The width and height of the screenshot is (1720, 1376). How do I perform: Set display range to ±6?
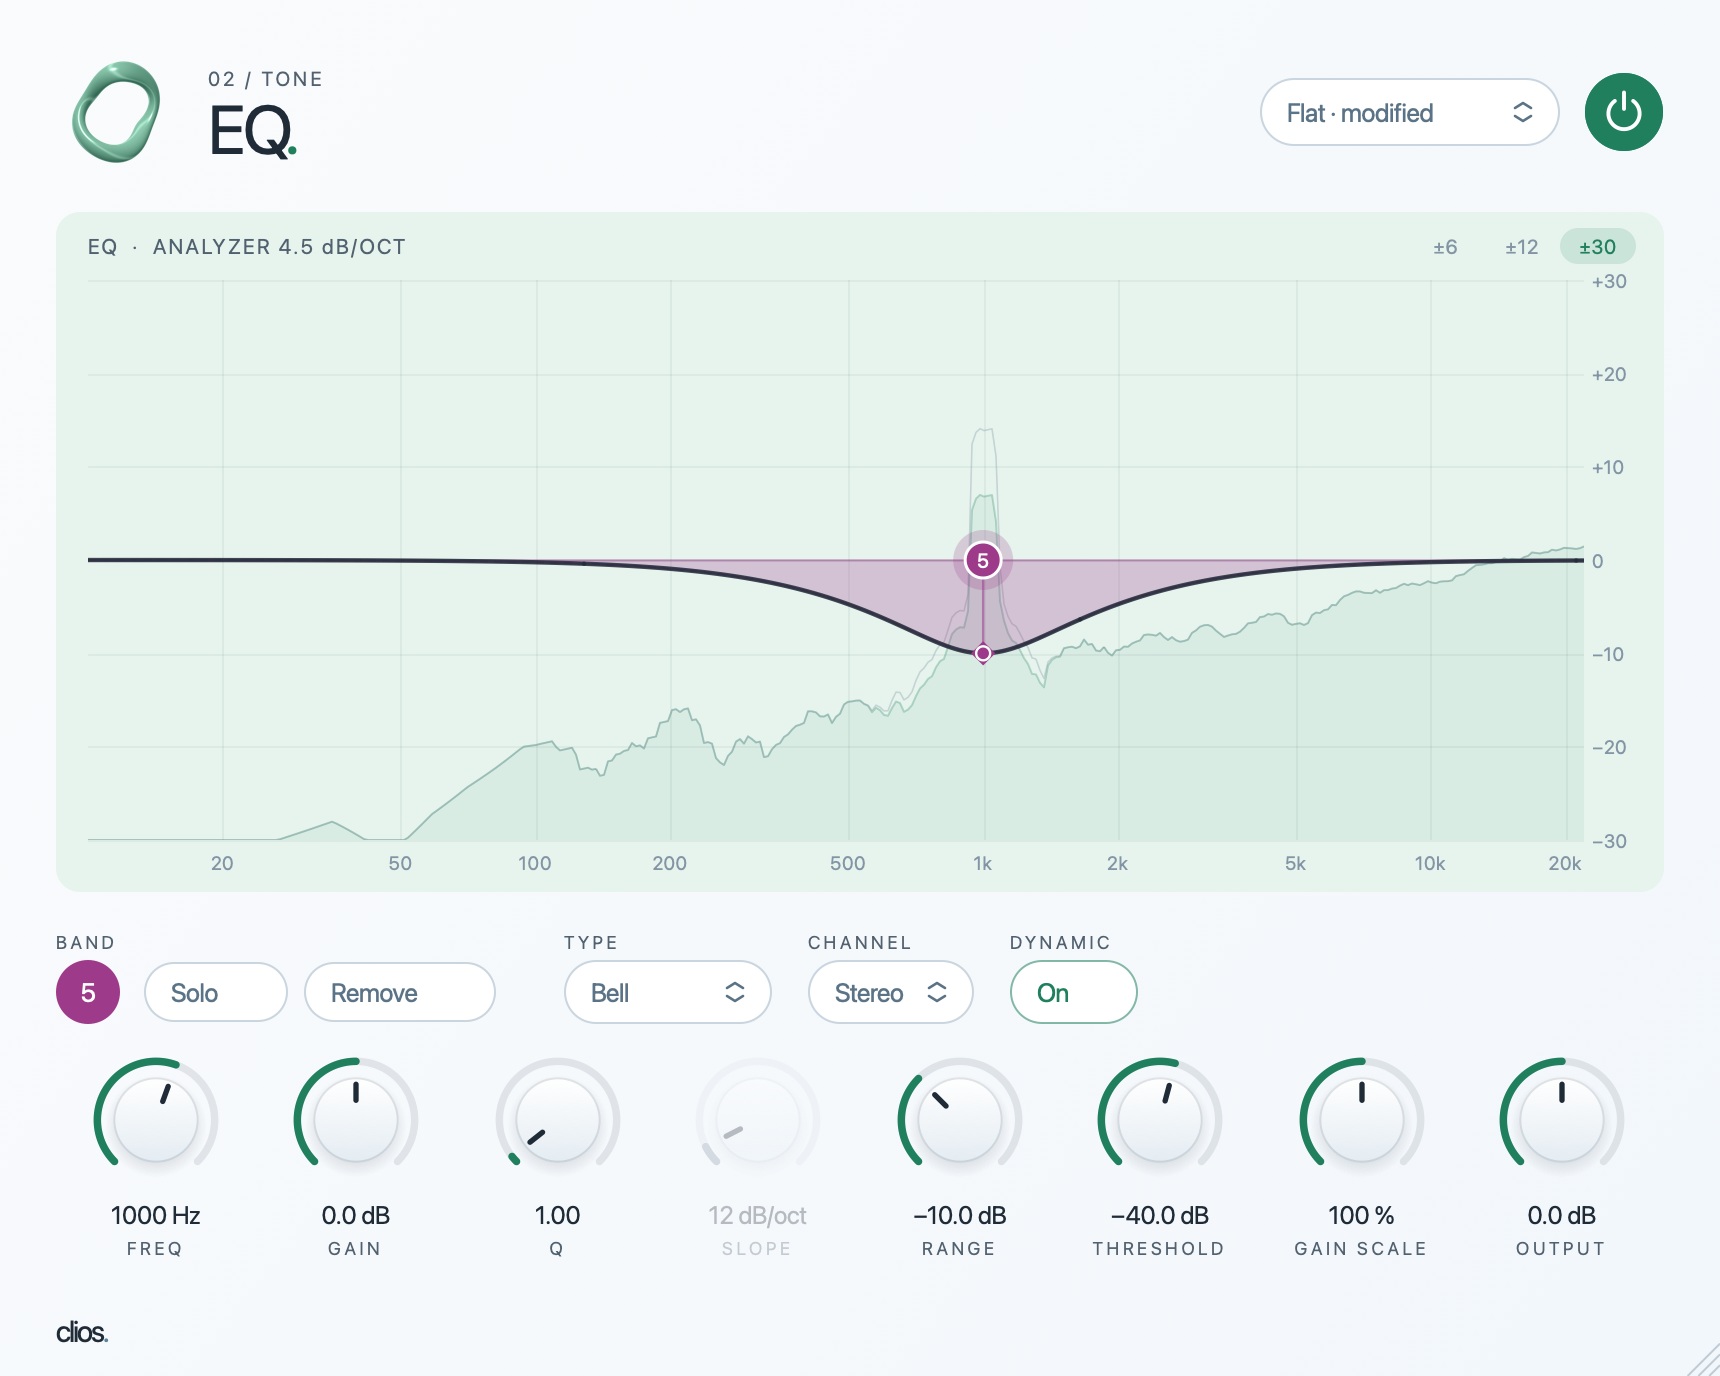click(x=1445, y=247)
